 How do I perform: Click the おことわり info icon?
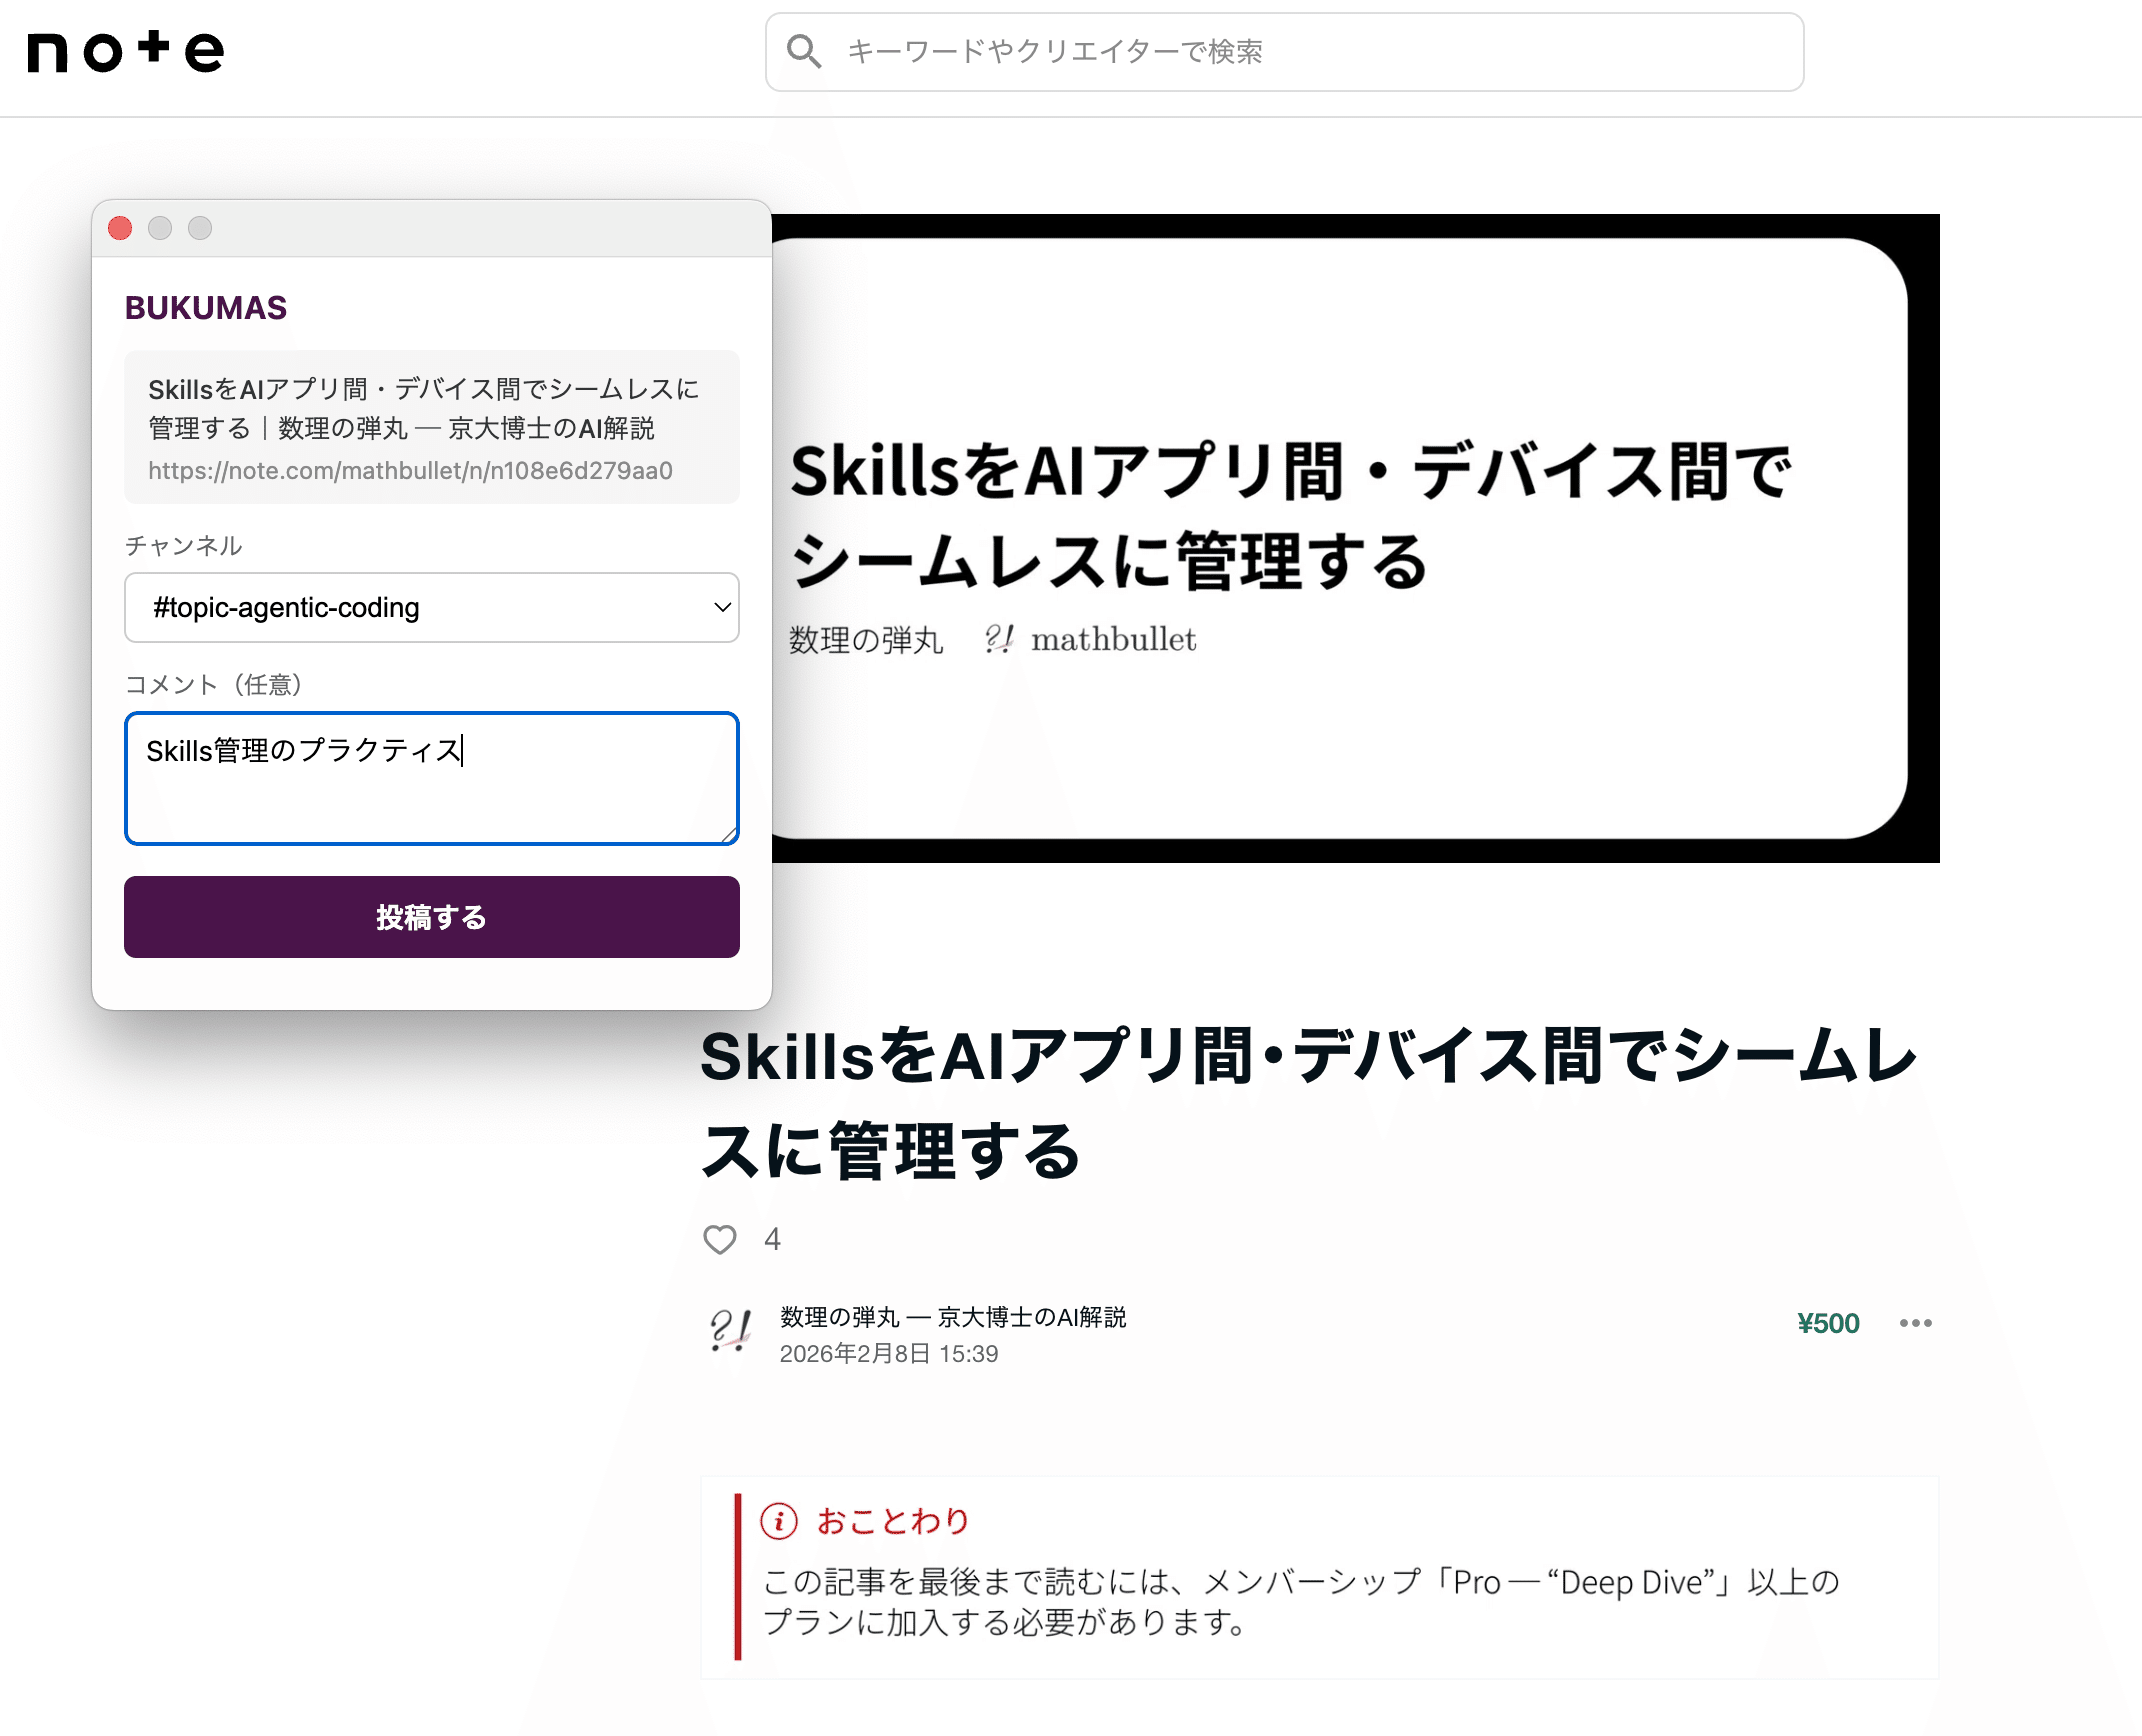coord(779,1521)
